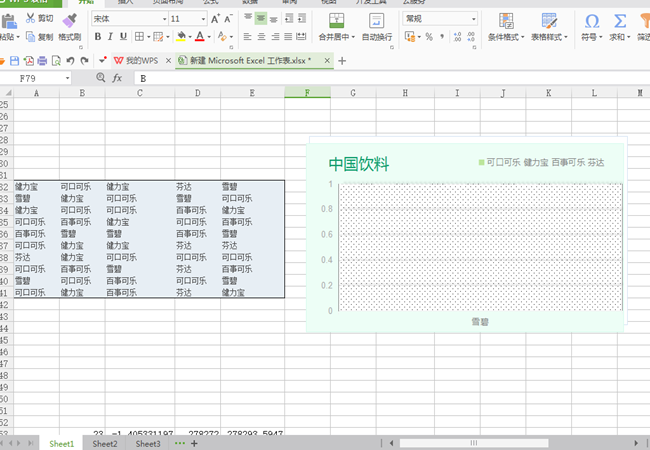Increase font size with the larger A
650x450 pixels.
click(215, 19)
